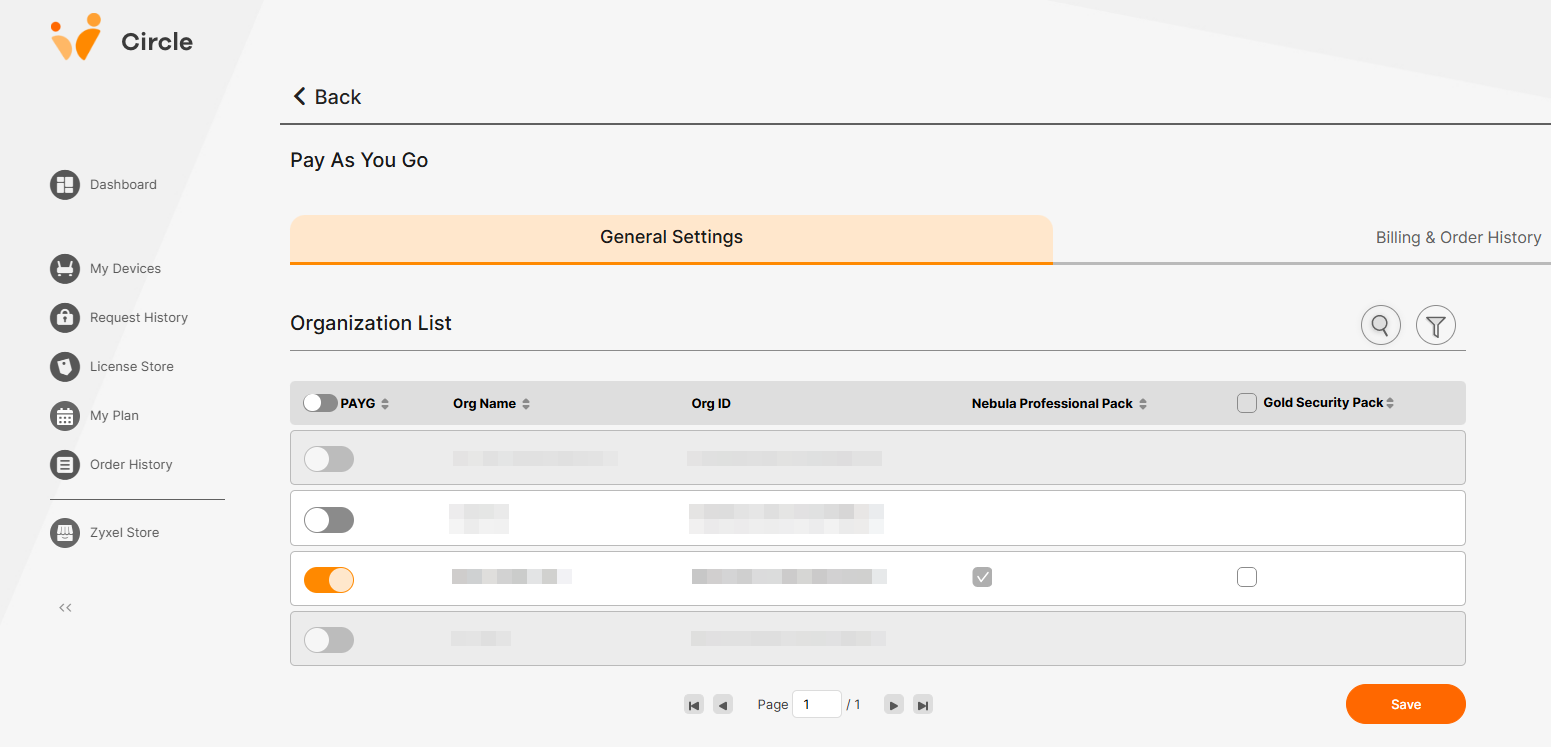The height and width of the screenshot is (747, 1551).
Task: Go to last page icon
Action: click(x=923, y=705)
